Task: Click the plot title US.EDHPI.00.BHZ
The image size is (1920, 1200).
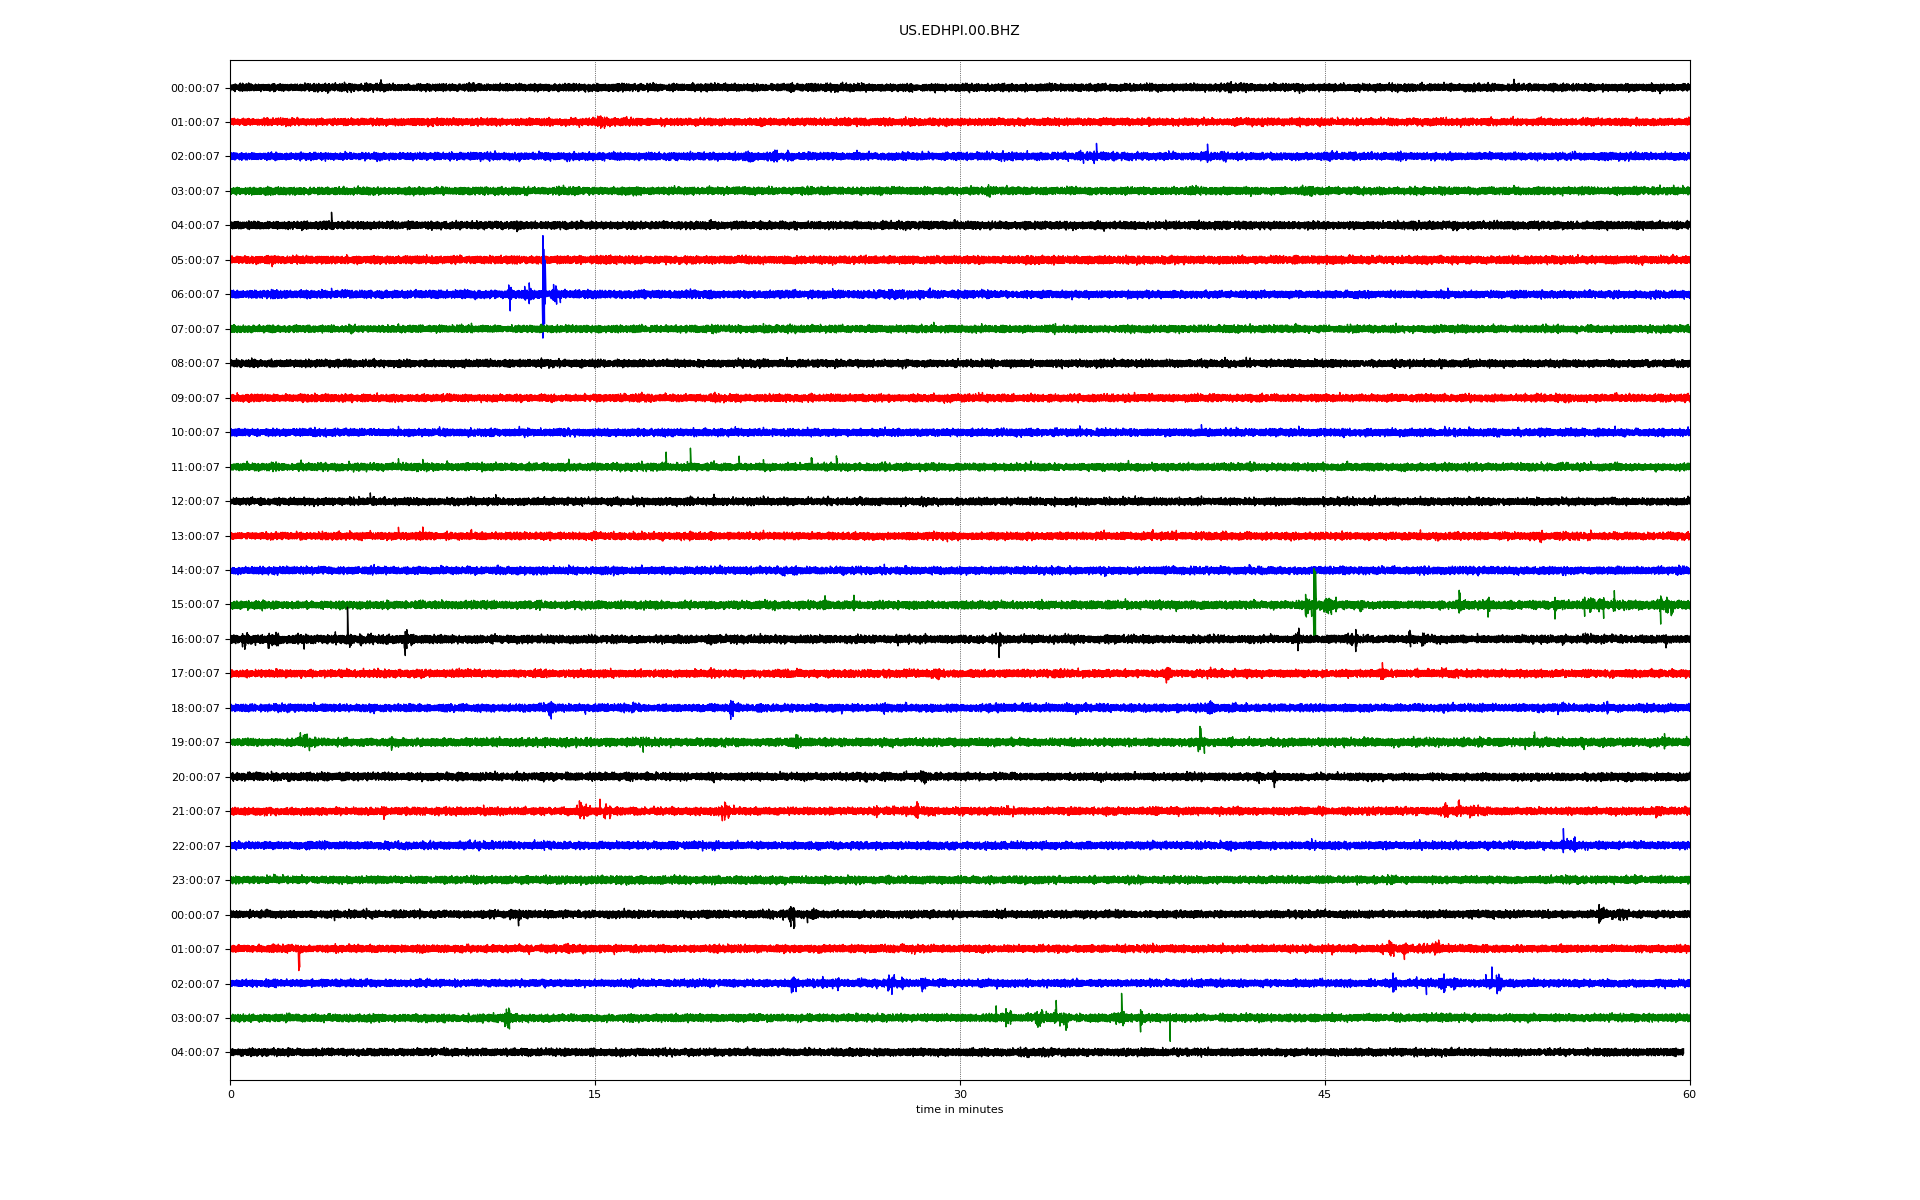Action: (x=958, y=31)
